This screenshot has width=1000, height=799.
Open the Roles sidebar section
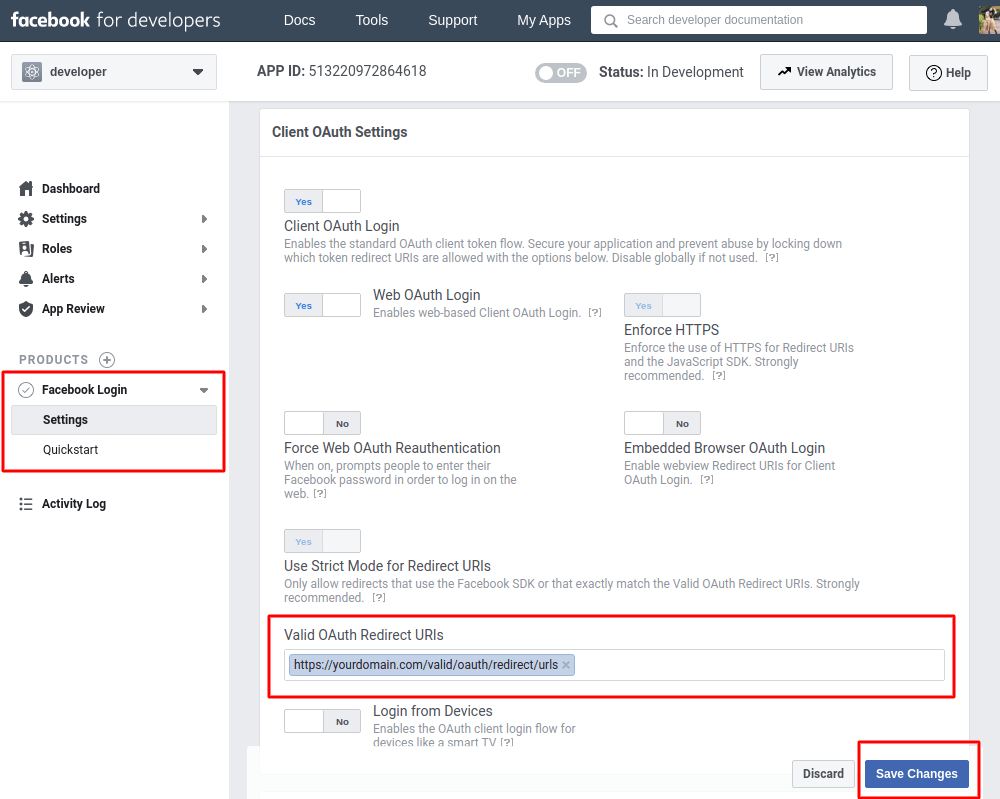58,248
